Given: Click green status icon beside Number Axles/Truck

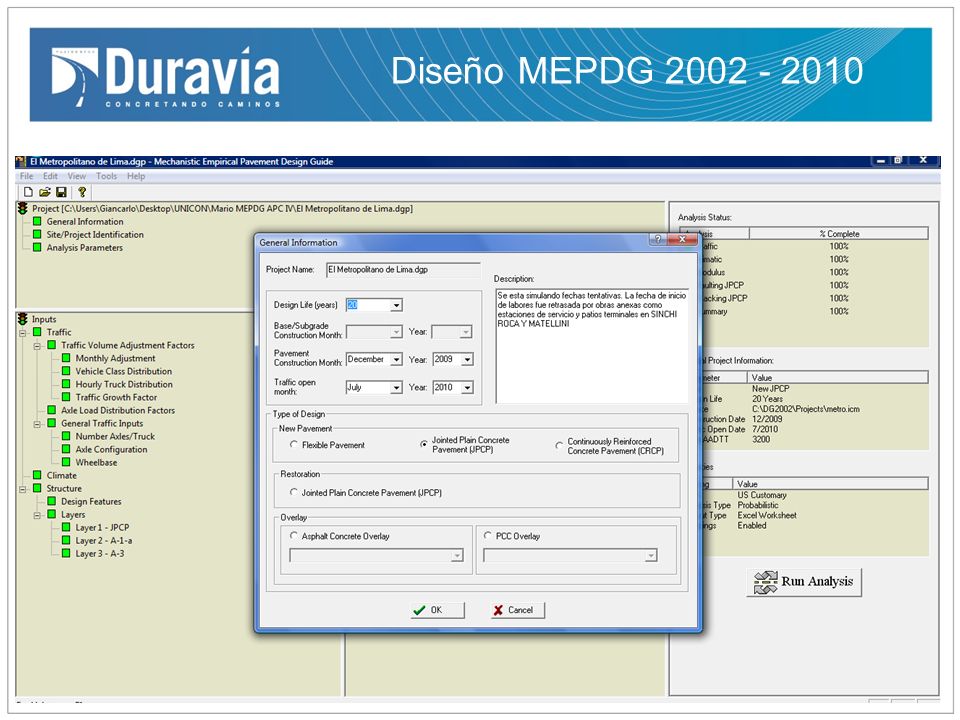Looking at the screenshot, I should coord(66,436).
